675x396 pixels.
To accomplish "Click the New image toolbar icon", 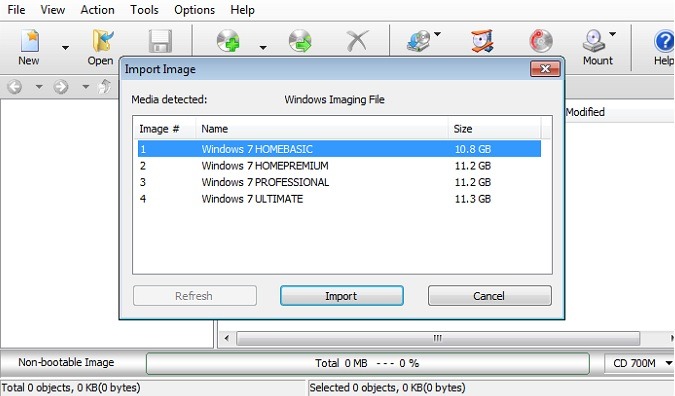I will 29,41.
